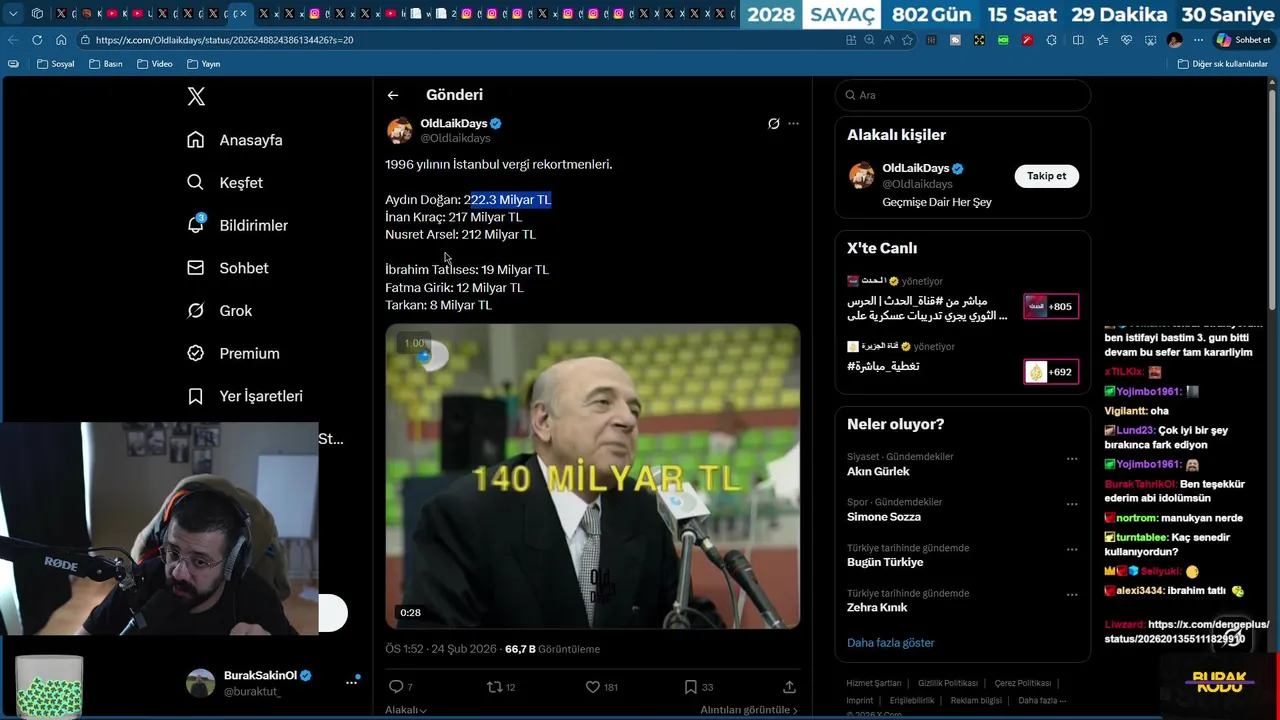Toggle browser split screen view

[1078, 40]
